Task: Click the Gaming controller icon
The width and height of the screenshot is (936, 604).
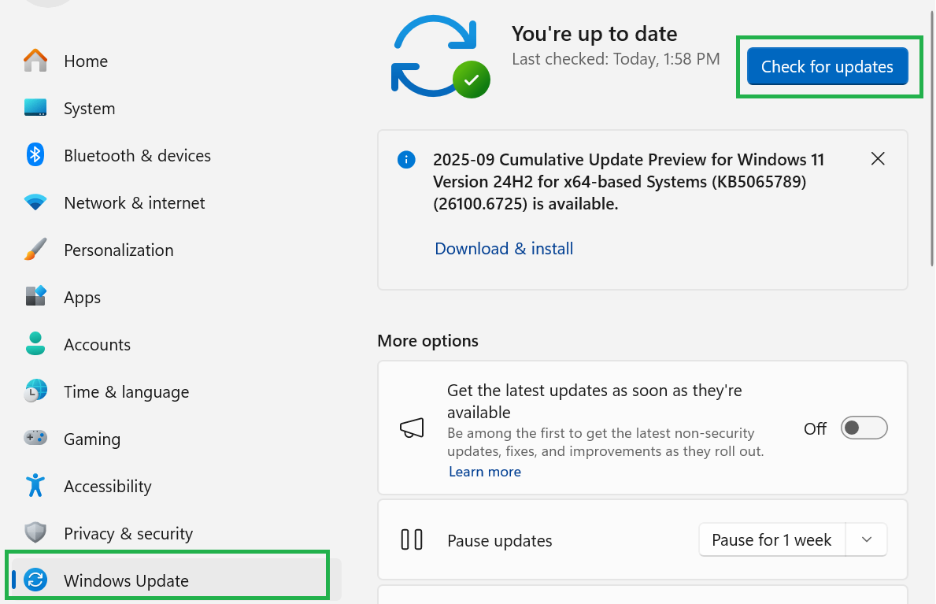Action: coord(35,438)
